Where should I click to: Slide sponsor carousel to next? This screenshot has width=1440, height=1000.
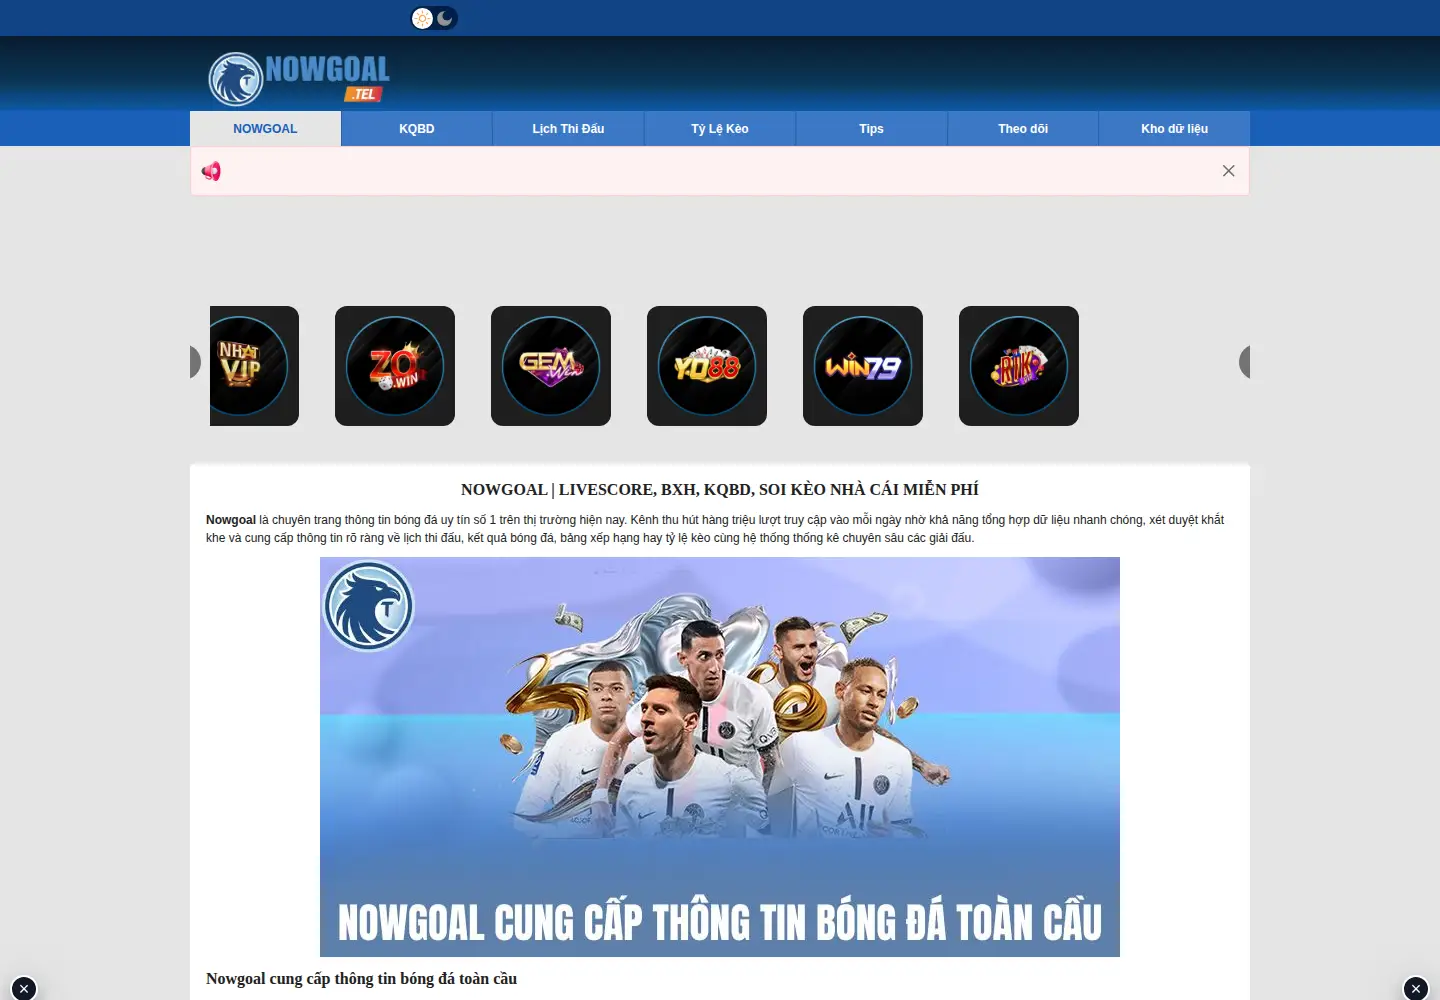pyautogui.click(x=1244, y=362)
